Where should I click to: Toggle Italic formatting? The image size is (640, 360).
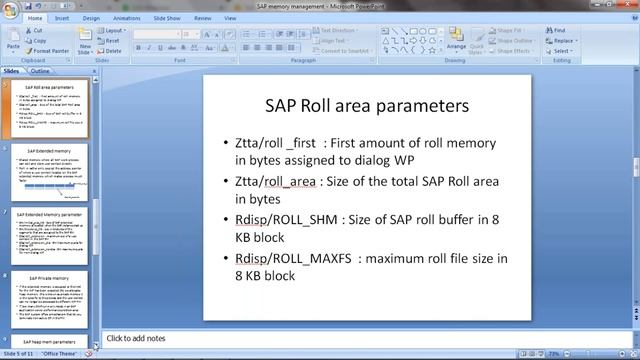coord(149,48)
